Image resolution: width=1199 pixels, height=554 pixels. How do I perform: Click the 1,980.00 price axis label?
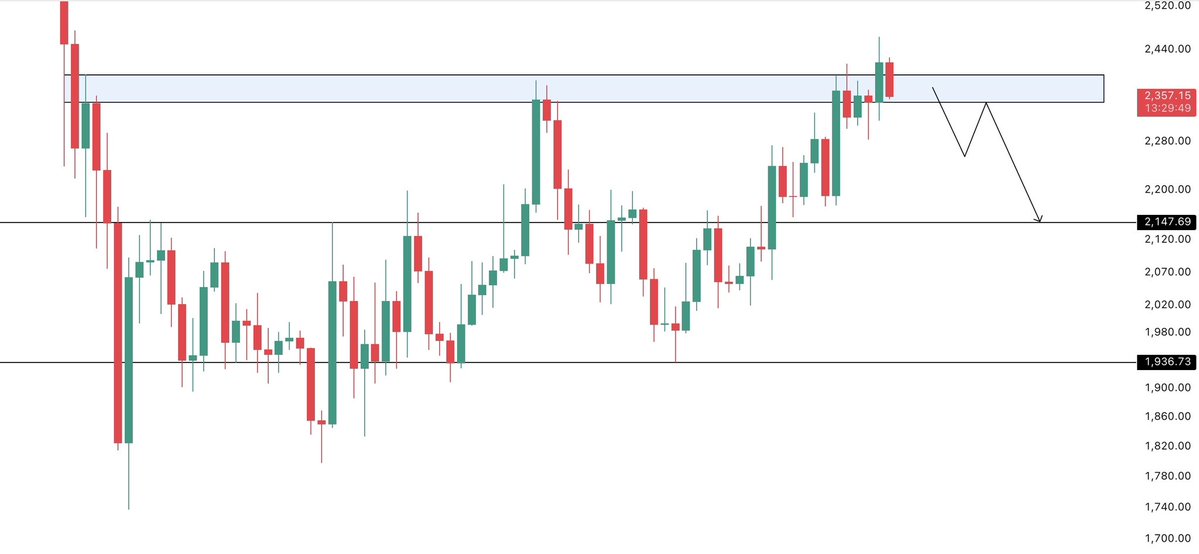(x=1167, y=333)
